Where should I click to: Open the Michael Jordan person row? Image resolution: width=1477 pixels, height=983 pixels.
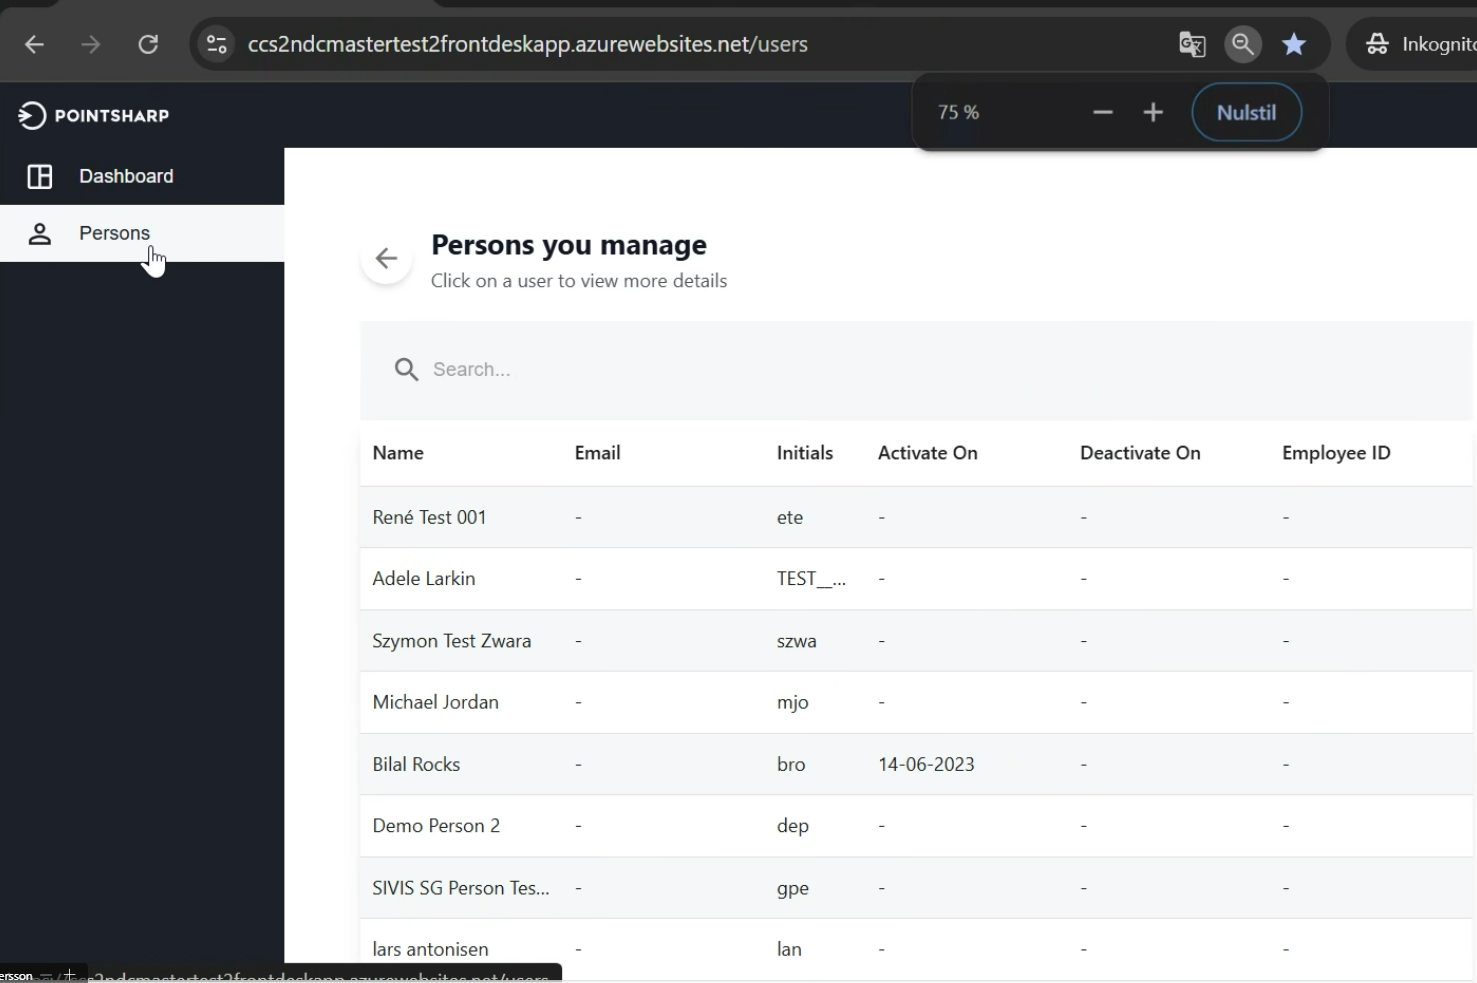tap(435, 702)
